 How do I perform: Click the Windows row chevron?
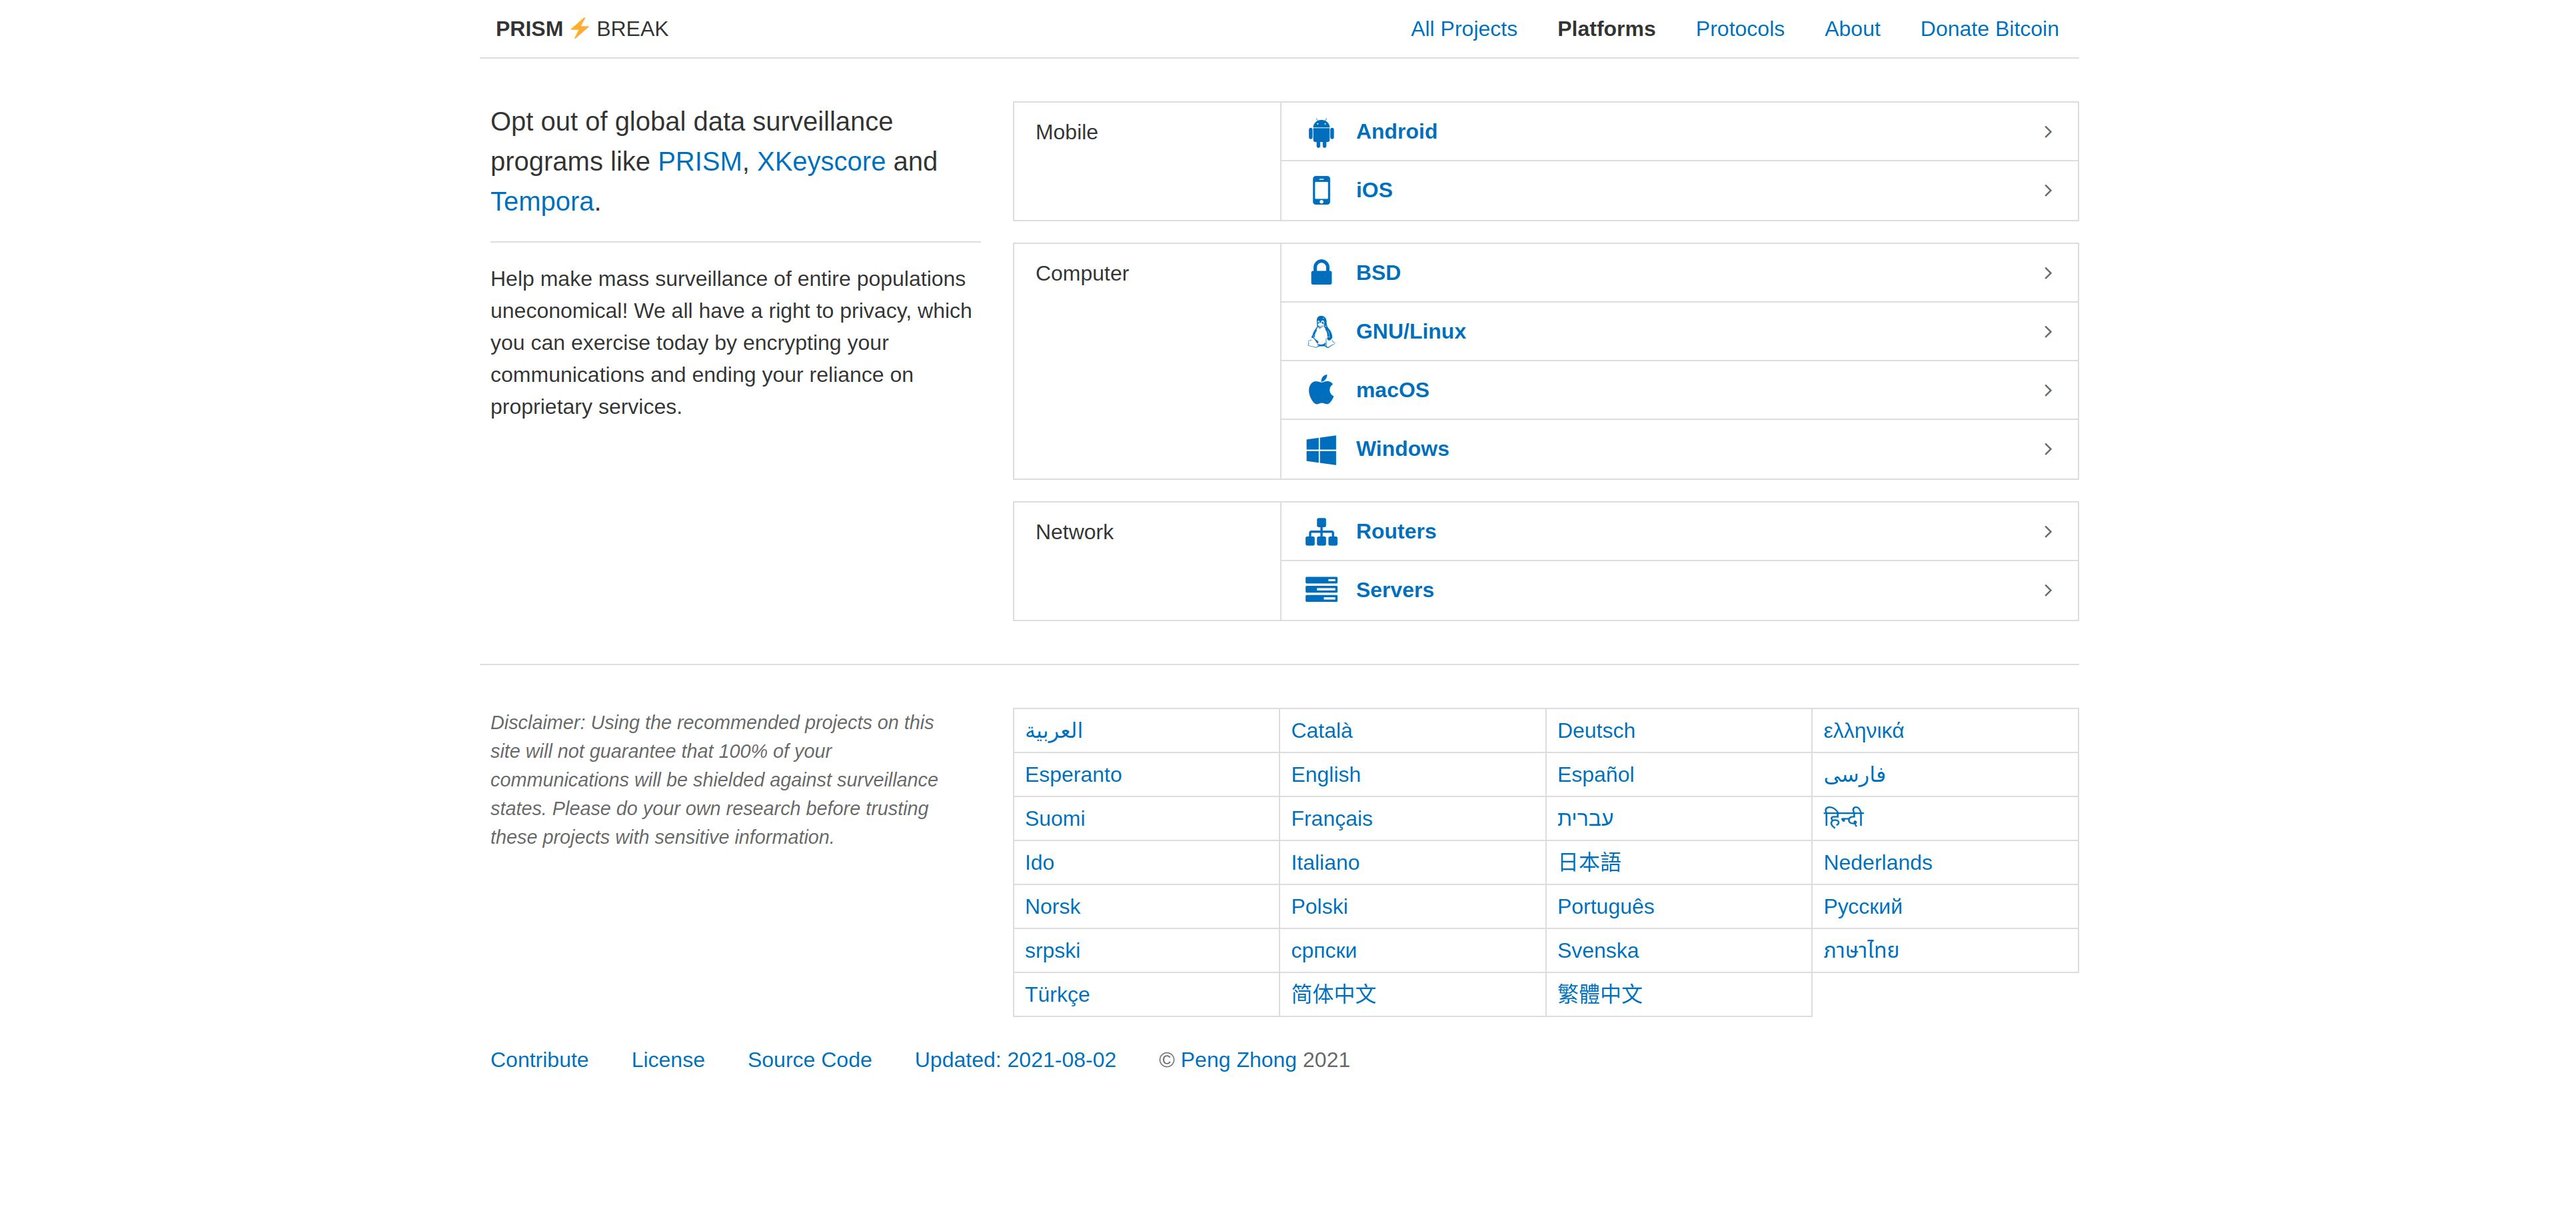click(2047, 449)
